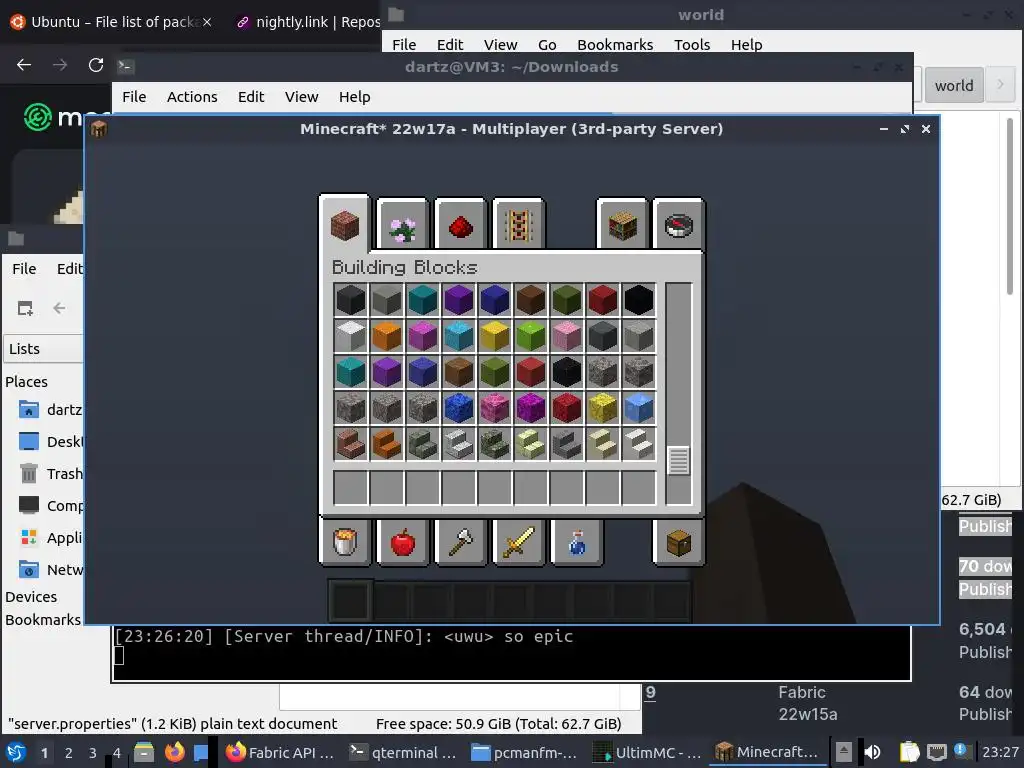The height and width of the screenshot is (768, 1024).
Task: Pick the purple bubble coral block
Action: coord(530,408)
